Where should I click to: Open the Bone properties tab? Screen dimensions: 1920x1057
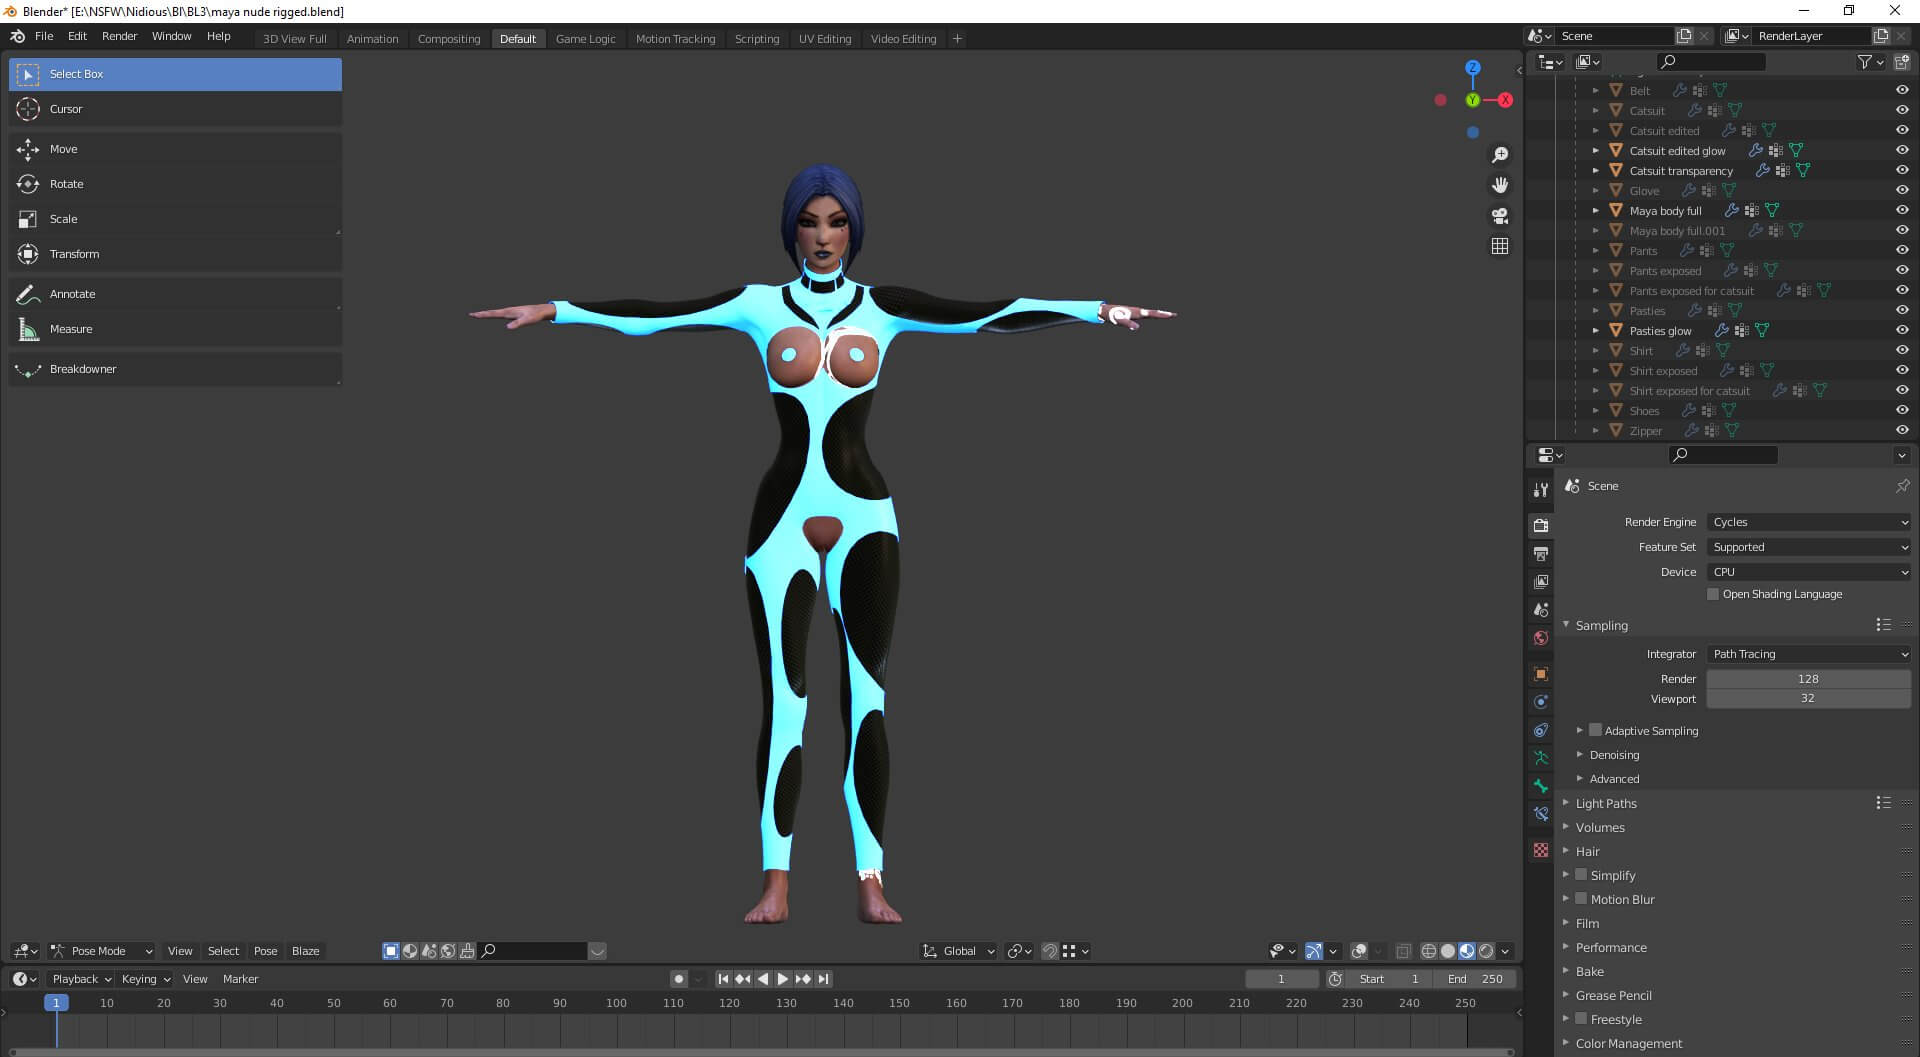coord(1541,786)
